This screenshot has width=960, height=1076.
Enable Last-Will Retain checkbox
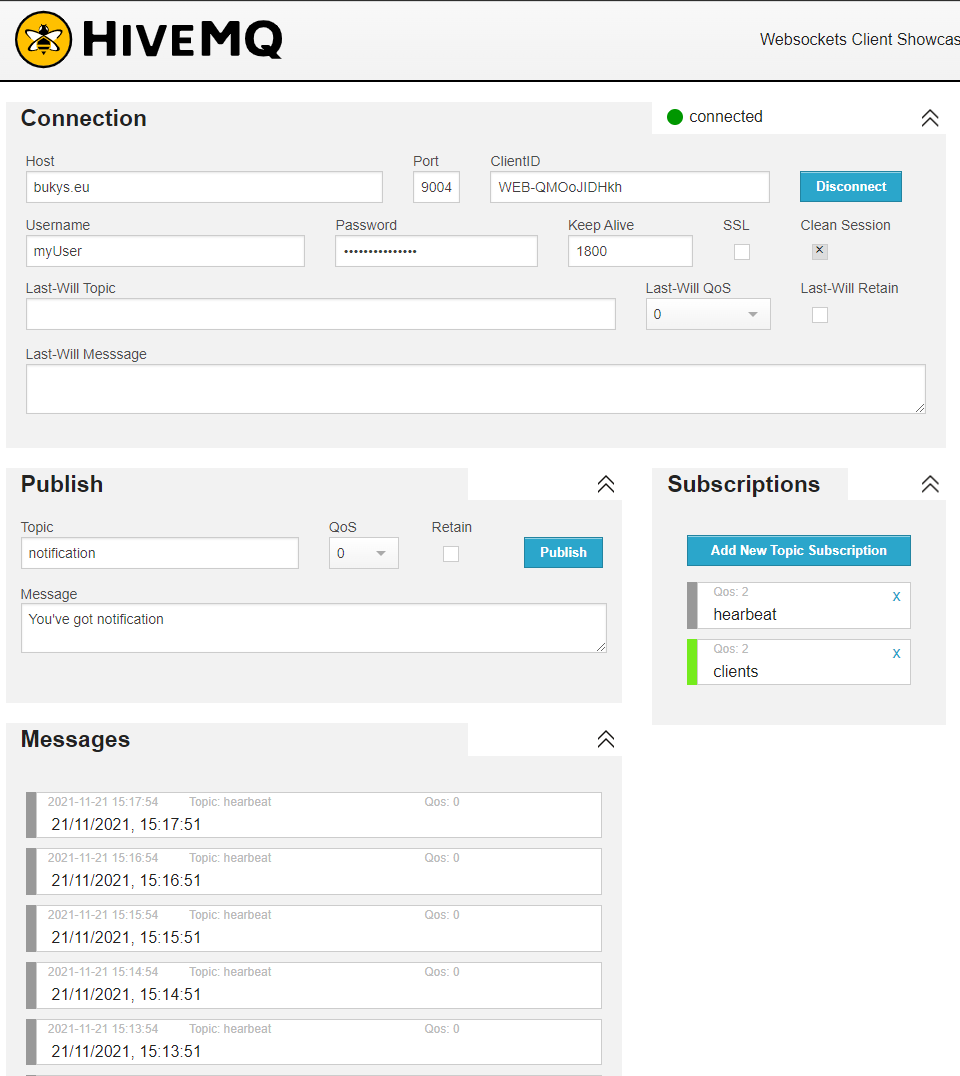click(819, 315)
